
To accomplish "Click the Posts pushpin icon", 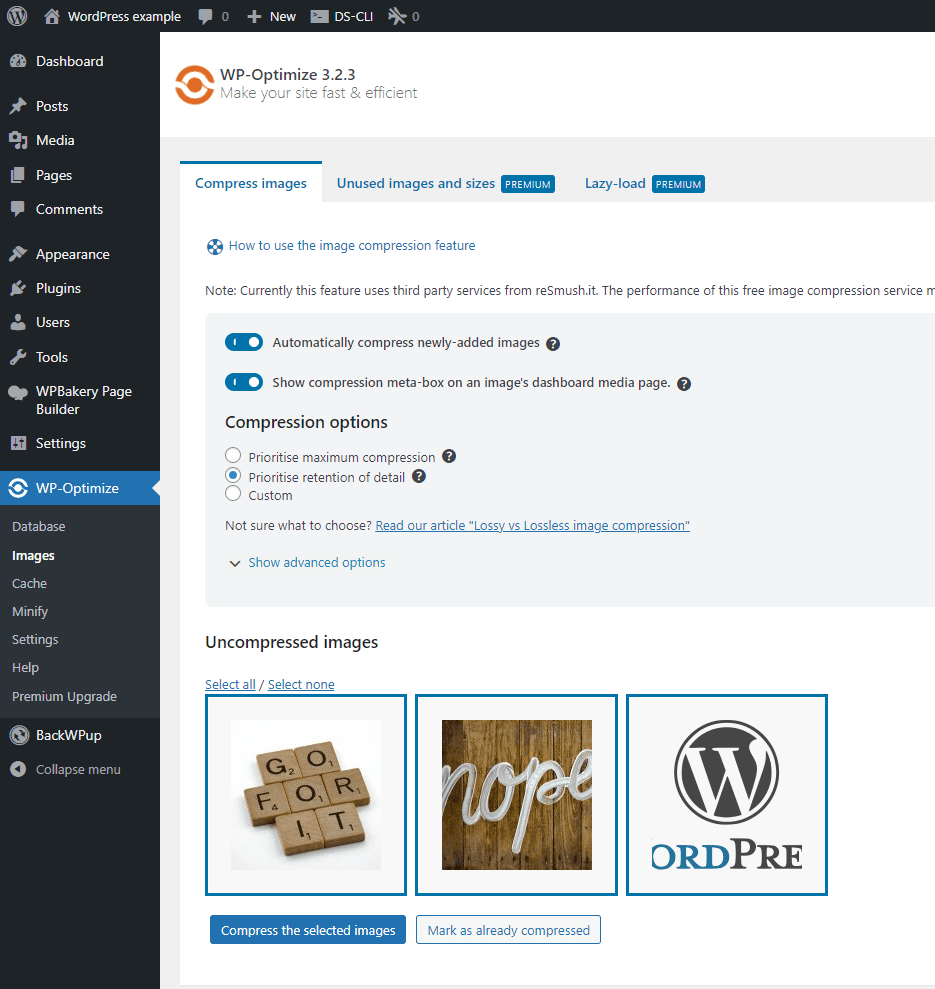I will coord(18,106).
